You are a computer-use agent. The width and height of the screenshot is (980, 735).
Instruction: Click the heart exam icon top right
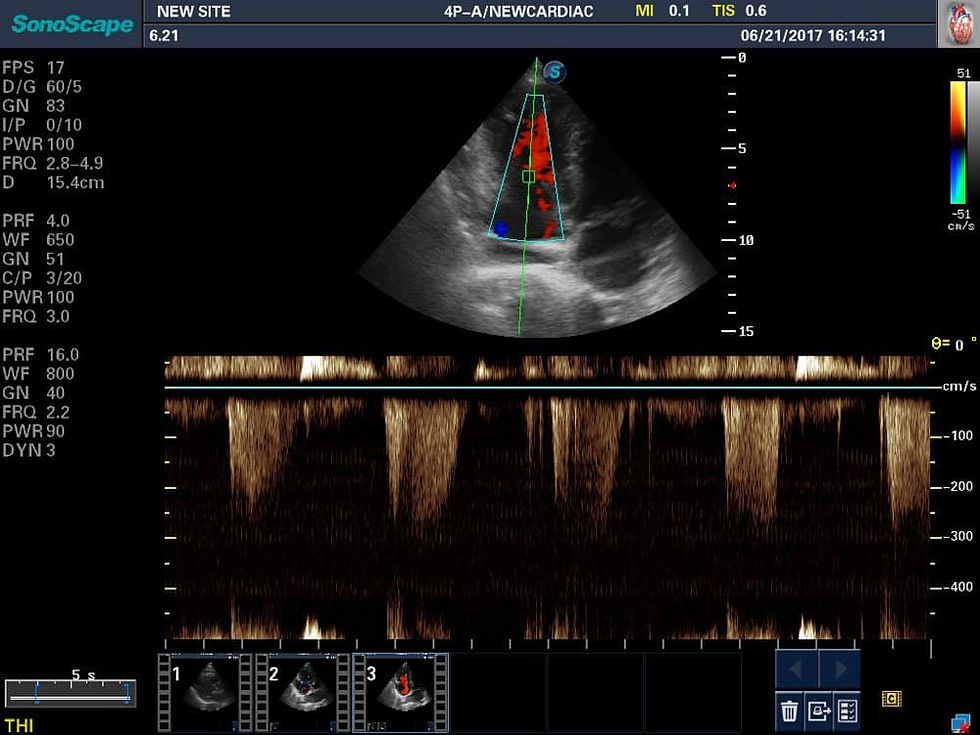pyautogui.click(x=959, y=24)
